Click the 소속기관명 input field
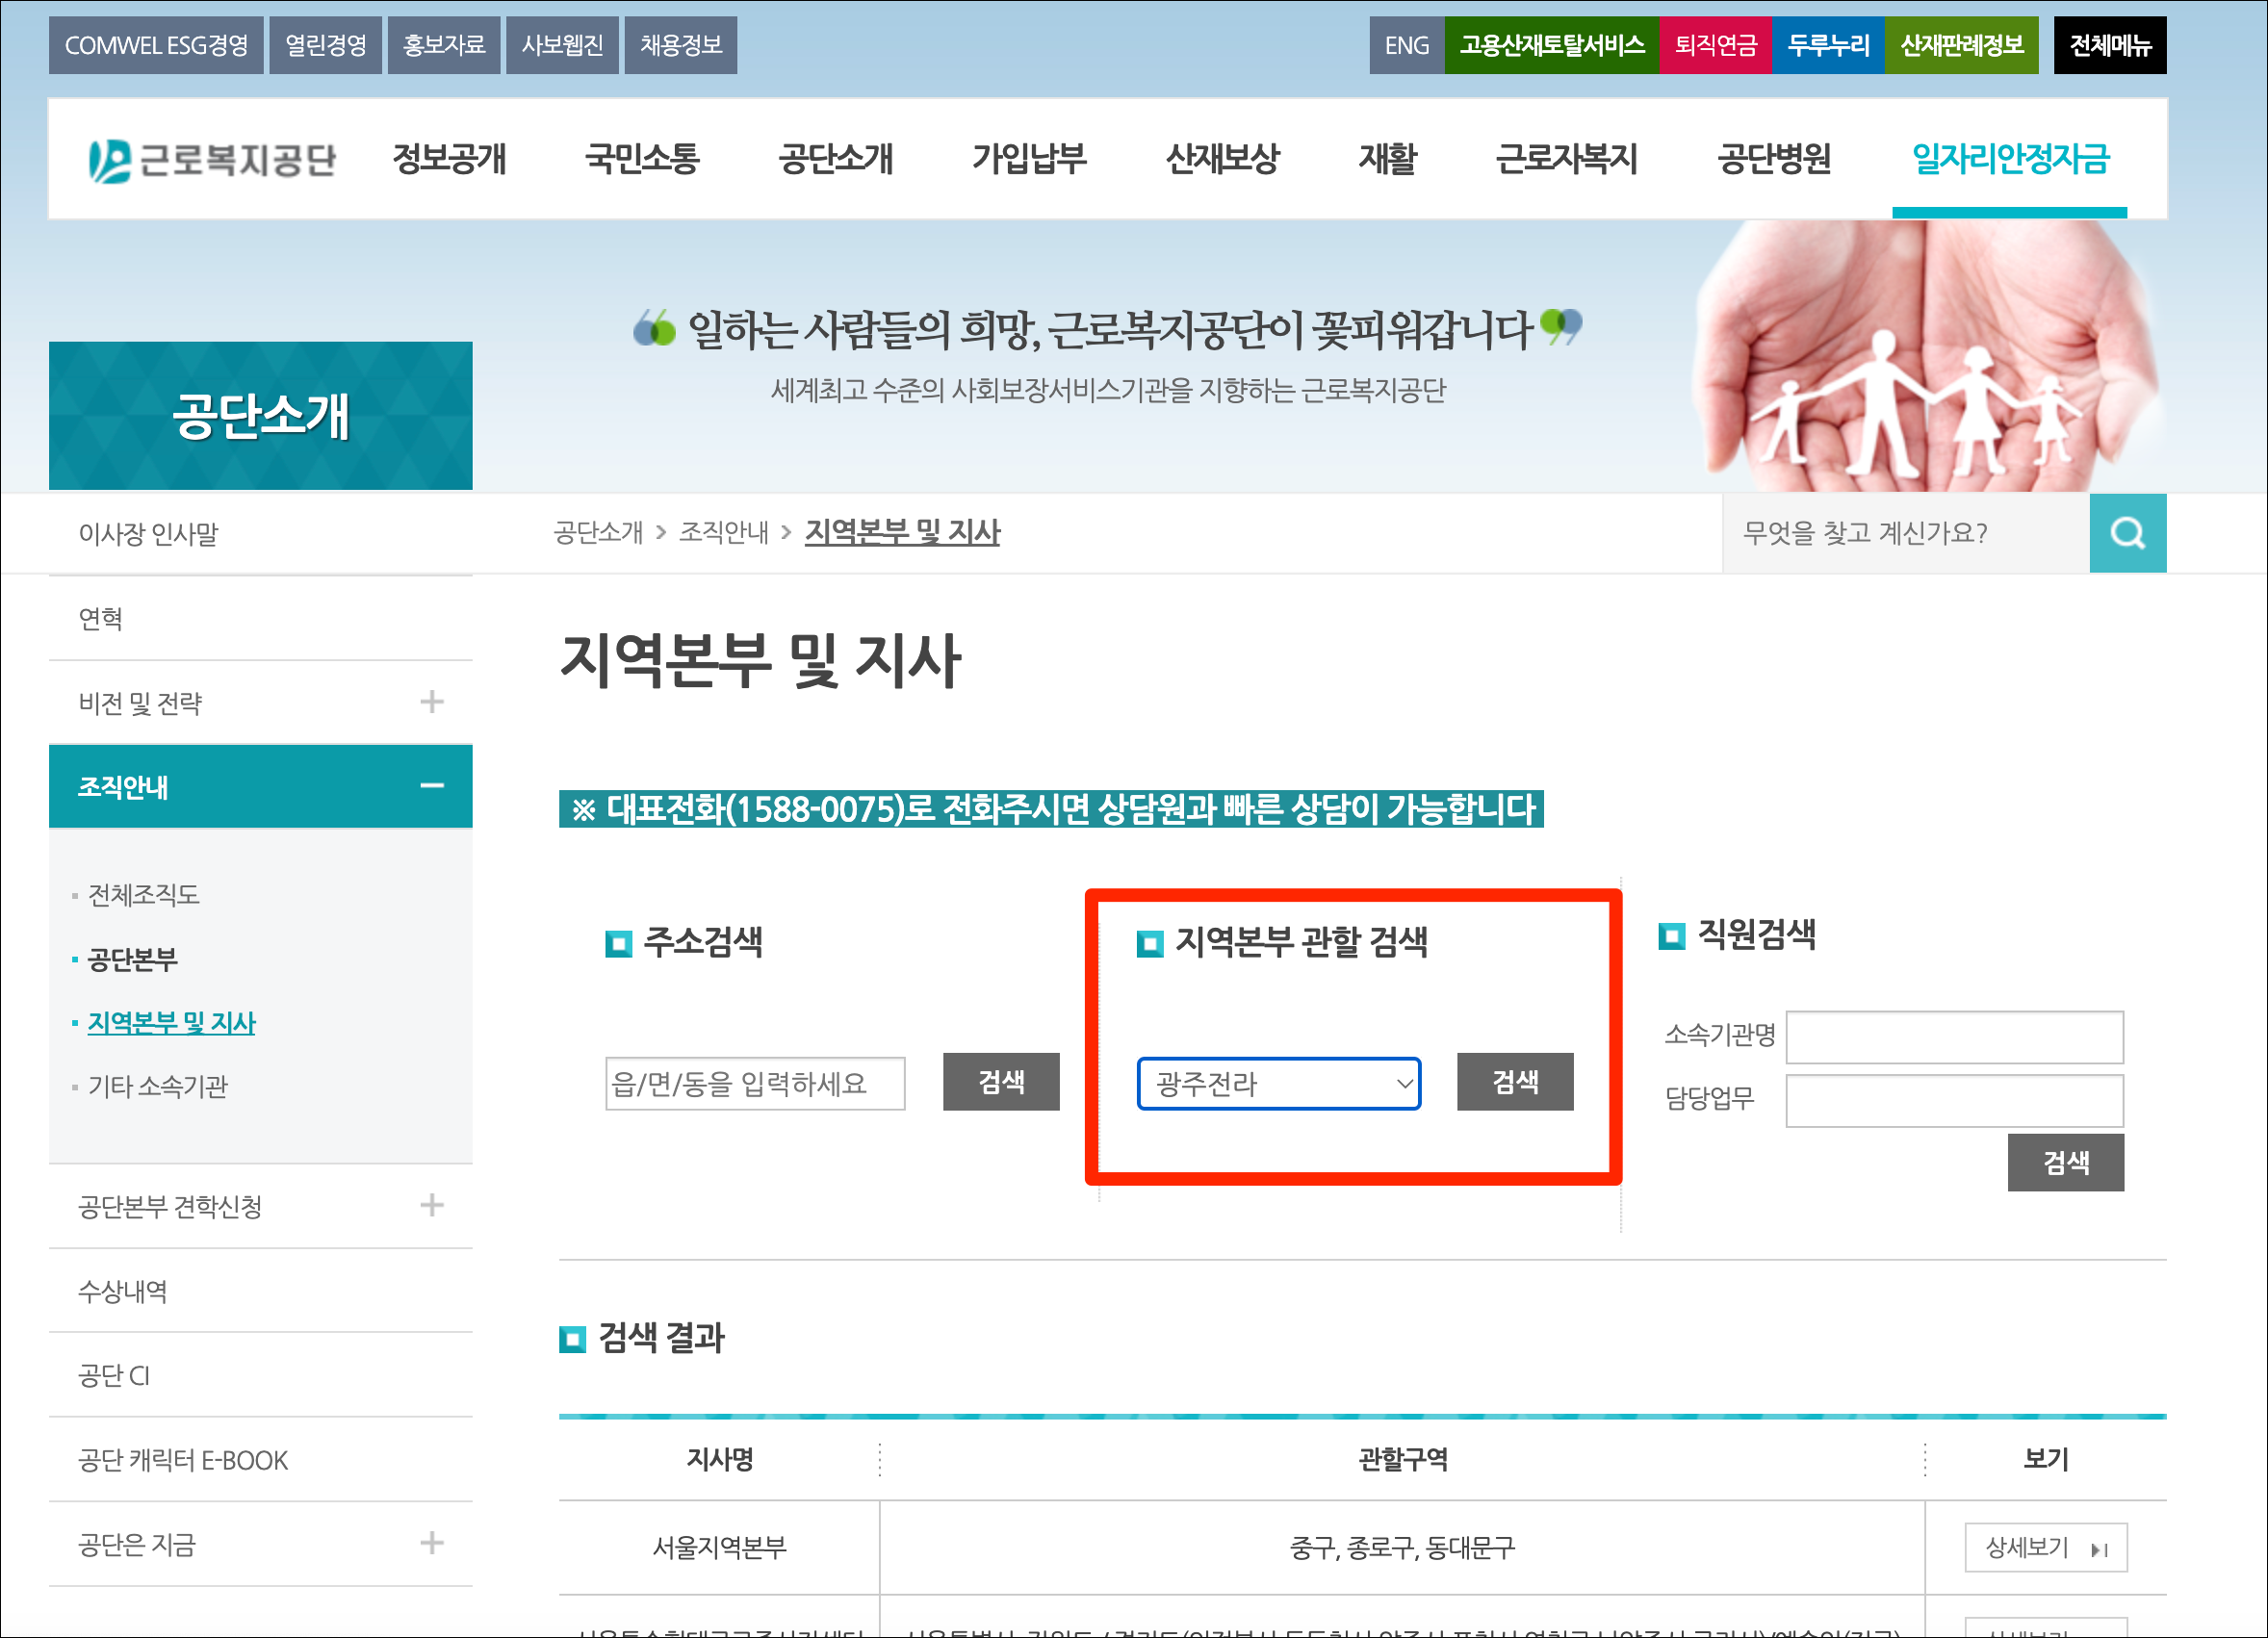The height and width of the screenshot is (1638, 2268). click(1953, 1037)
